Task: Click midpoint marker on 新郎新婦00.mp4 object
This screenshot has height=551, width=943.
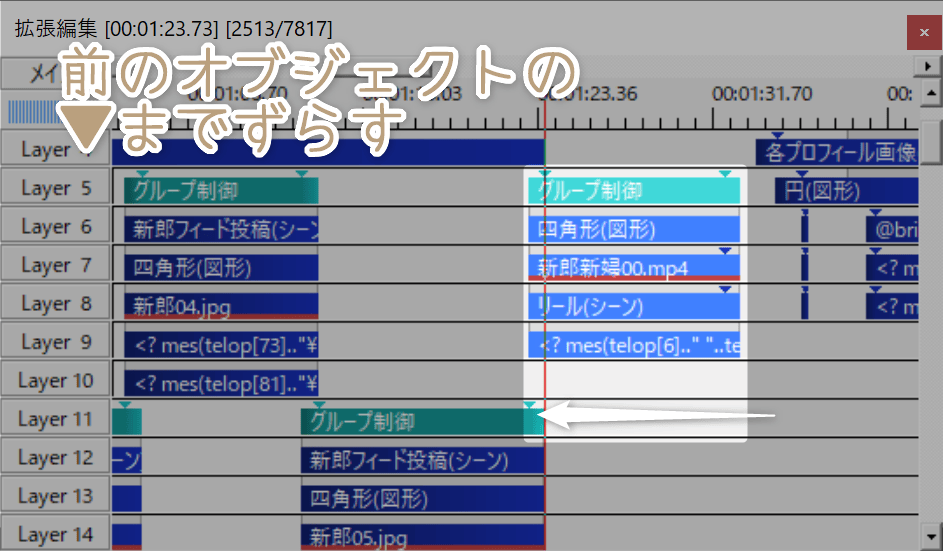Action: 725,251
